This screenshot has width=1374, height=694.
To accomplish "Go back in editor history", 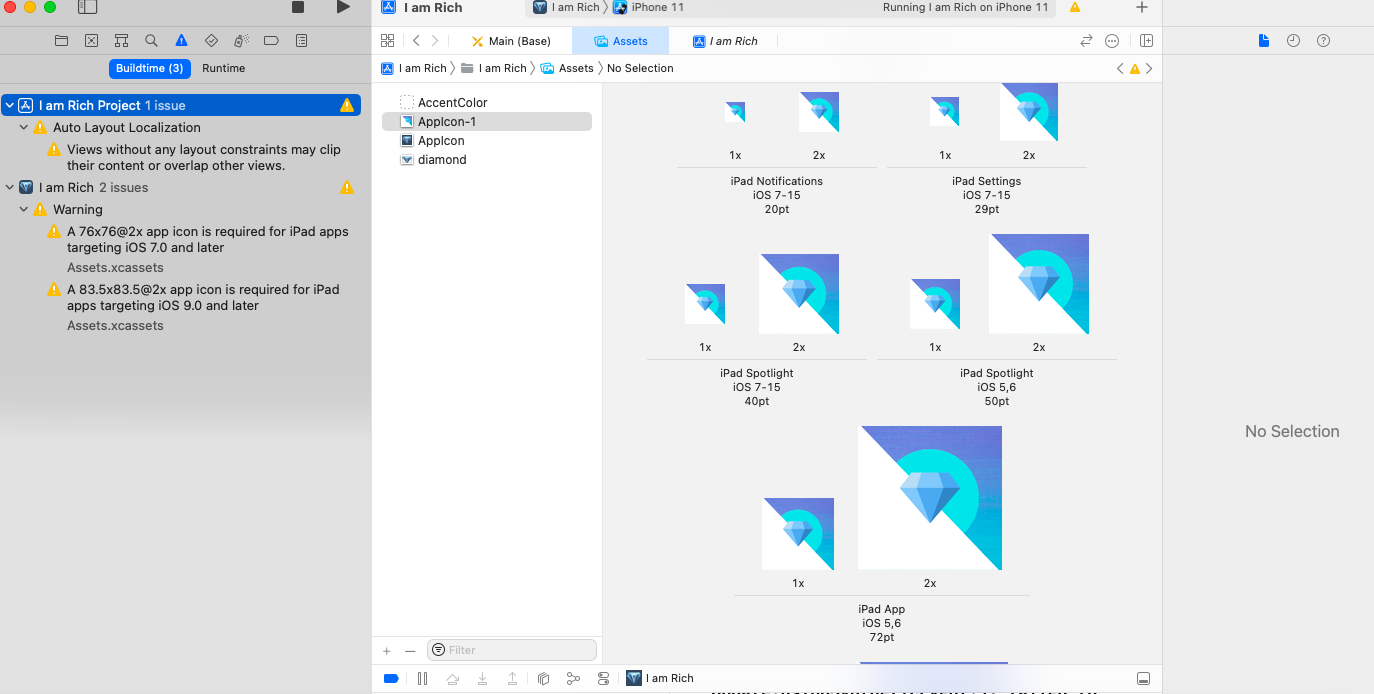I will pyautogui.click(x=416, y=41).
